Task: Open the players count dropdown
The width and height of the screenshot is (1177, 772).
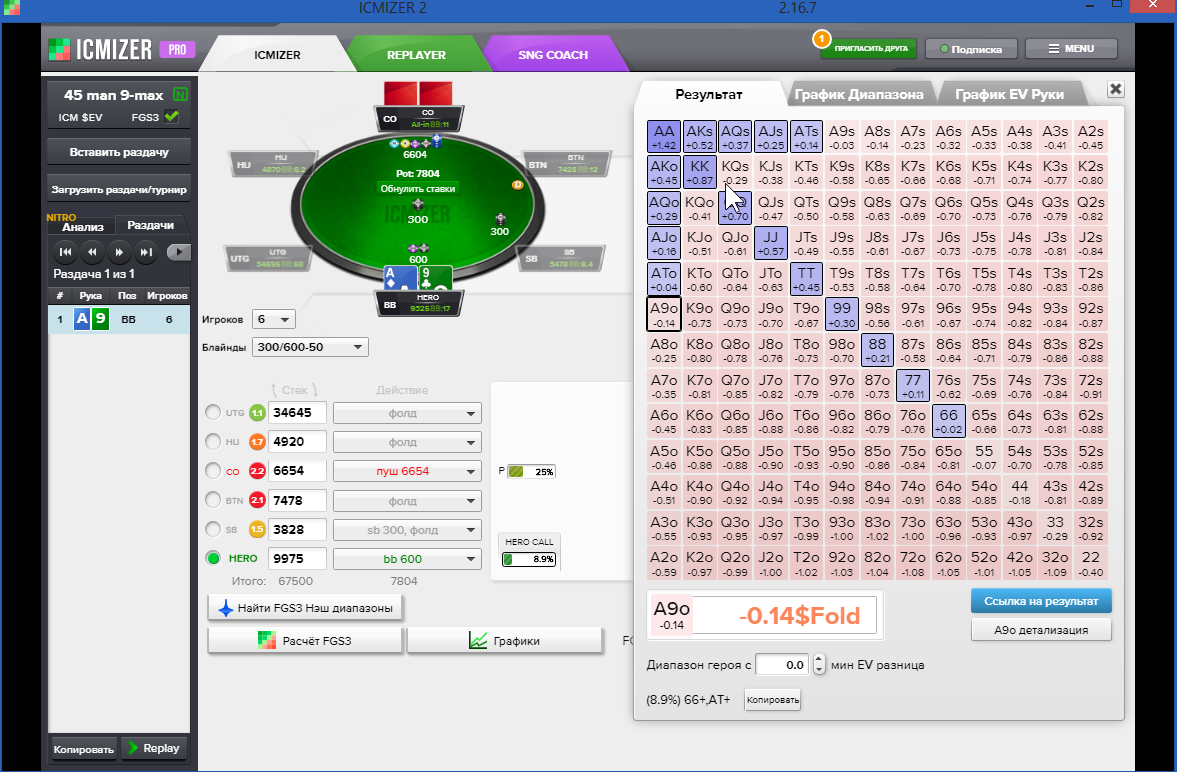Action: pos(274,319)
